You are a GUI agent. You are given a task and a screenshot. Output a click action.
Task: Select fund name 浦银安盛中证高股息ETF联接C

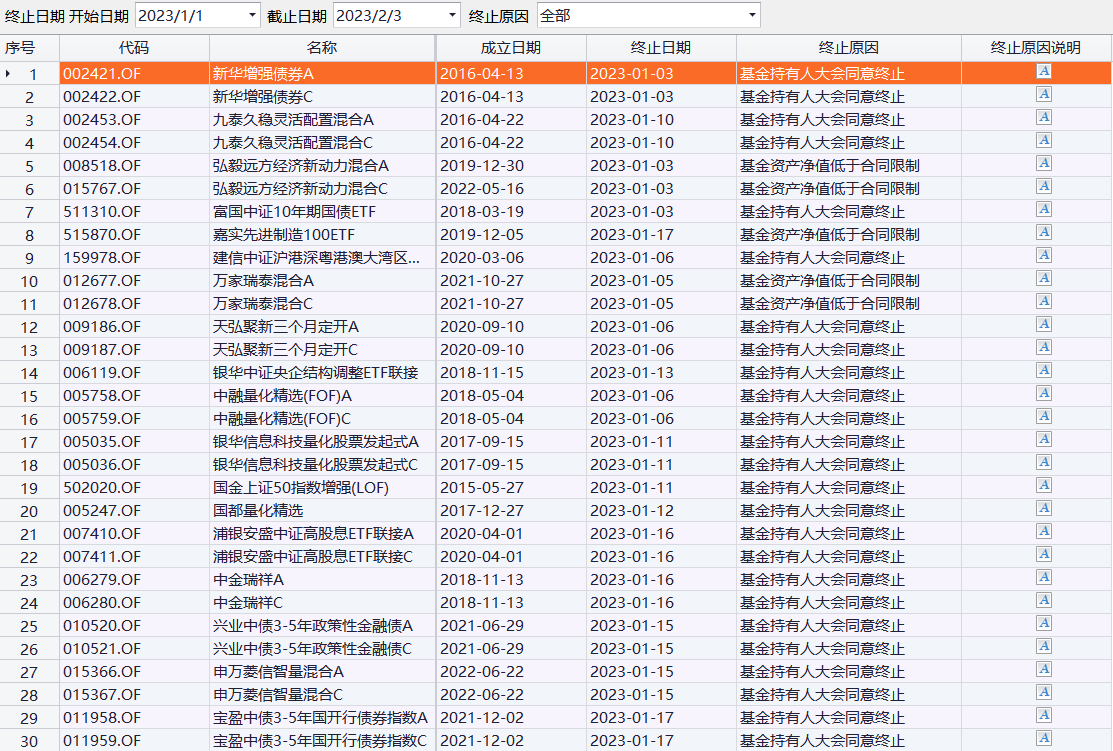[313, 557]
